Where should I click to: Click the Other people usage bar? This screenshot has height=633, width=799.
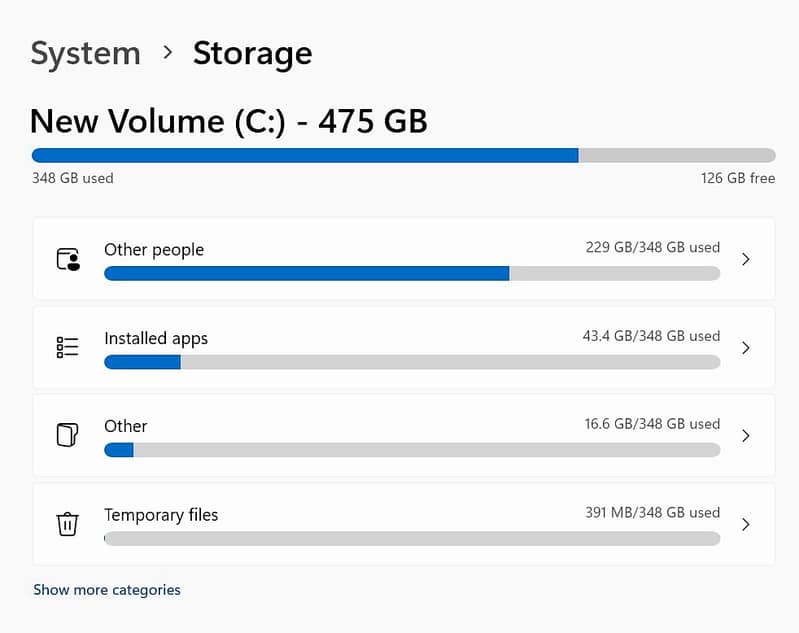click(x=411, y=273)
